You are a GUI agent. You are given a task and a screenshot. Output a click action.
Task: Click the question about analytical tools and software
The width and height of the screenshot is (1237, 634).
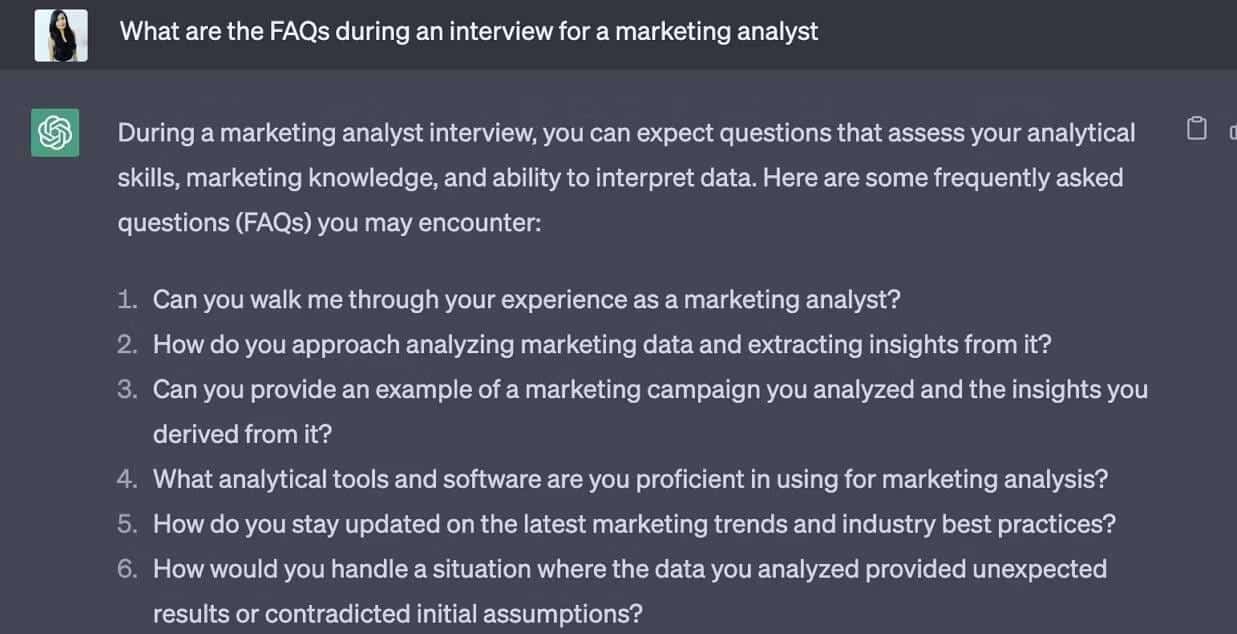click(x=630, y=479)
